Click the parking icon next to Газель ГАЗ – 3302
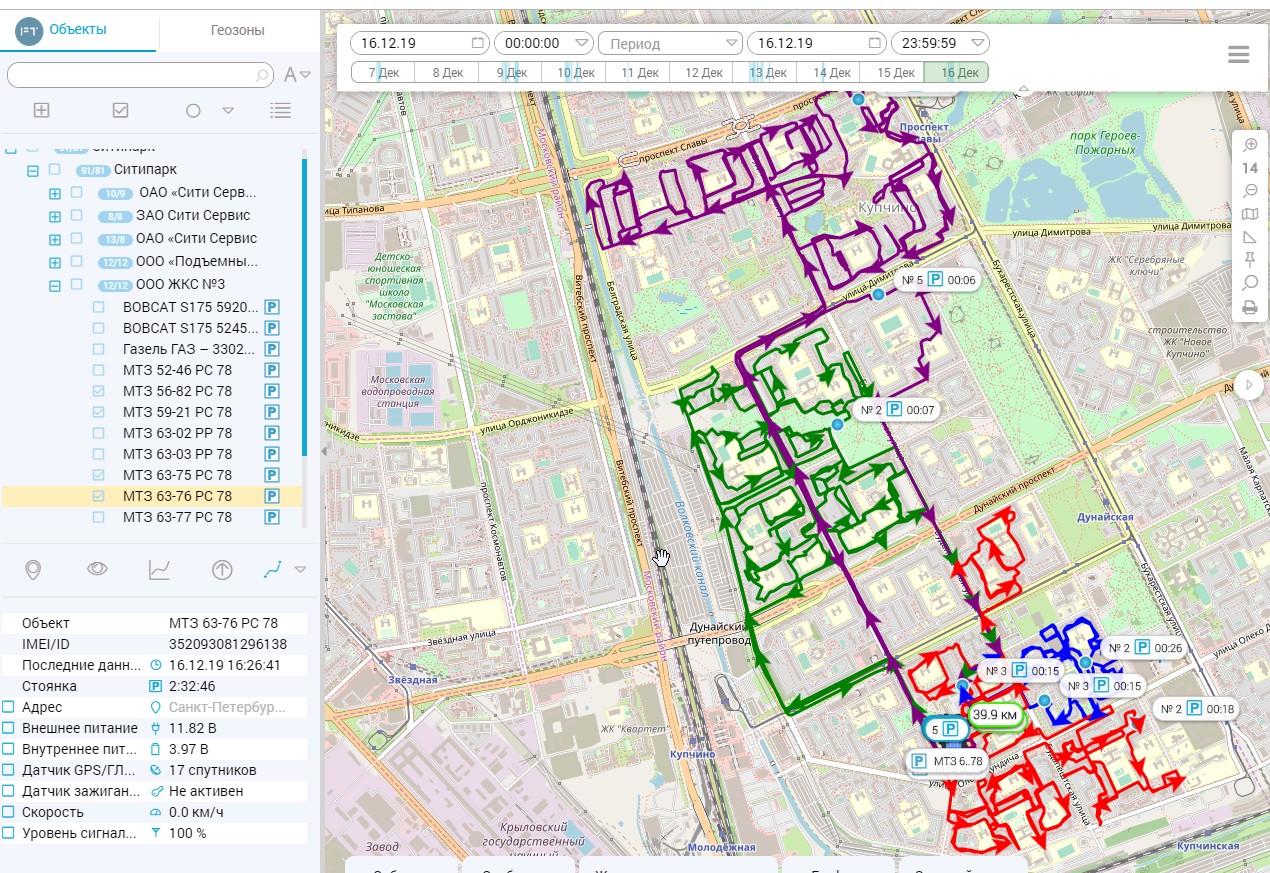 coord(271,349)
